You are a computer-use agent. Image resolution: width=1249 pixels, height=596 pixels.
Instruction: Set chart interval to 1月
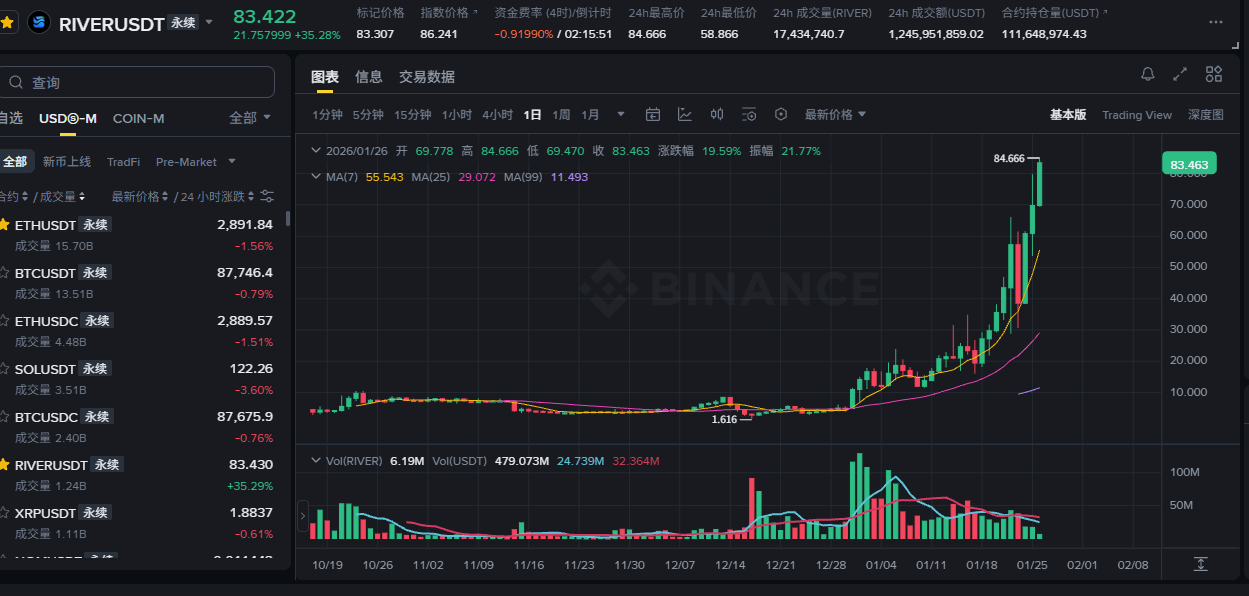591,114
